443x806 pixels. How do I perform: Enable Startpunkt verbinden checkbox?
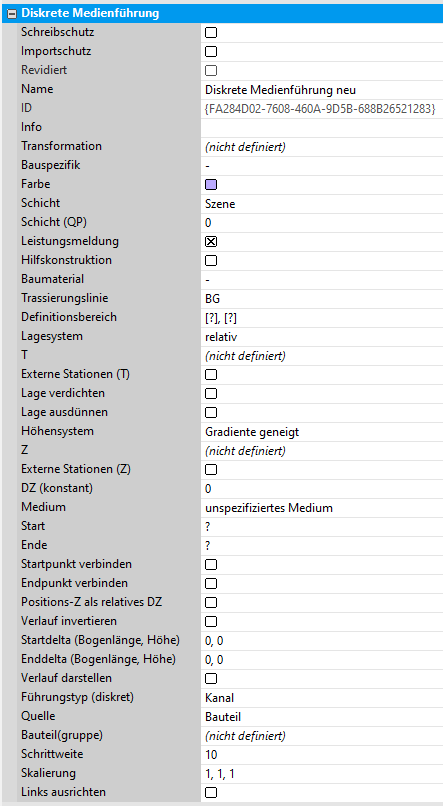tap(211, 565)
